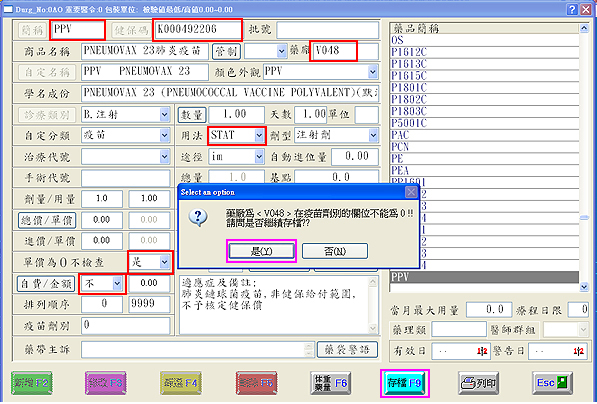Click the yellow F4 button
This screenshot has width=597, height=404.
tap(180, 383)
